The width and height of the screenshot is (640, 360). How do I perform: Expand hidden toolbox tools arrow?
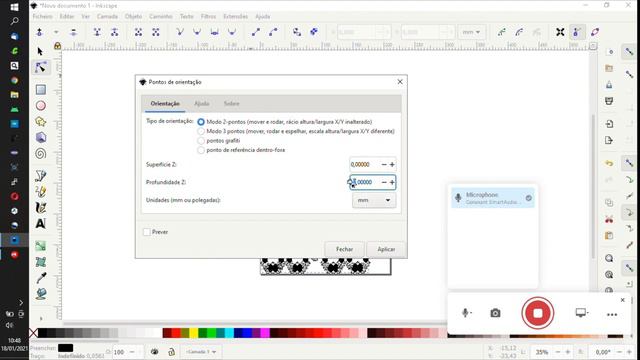coord(41,318)
